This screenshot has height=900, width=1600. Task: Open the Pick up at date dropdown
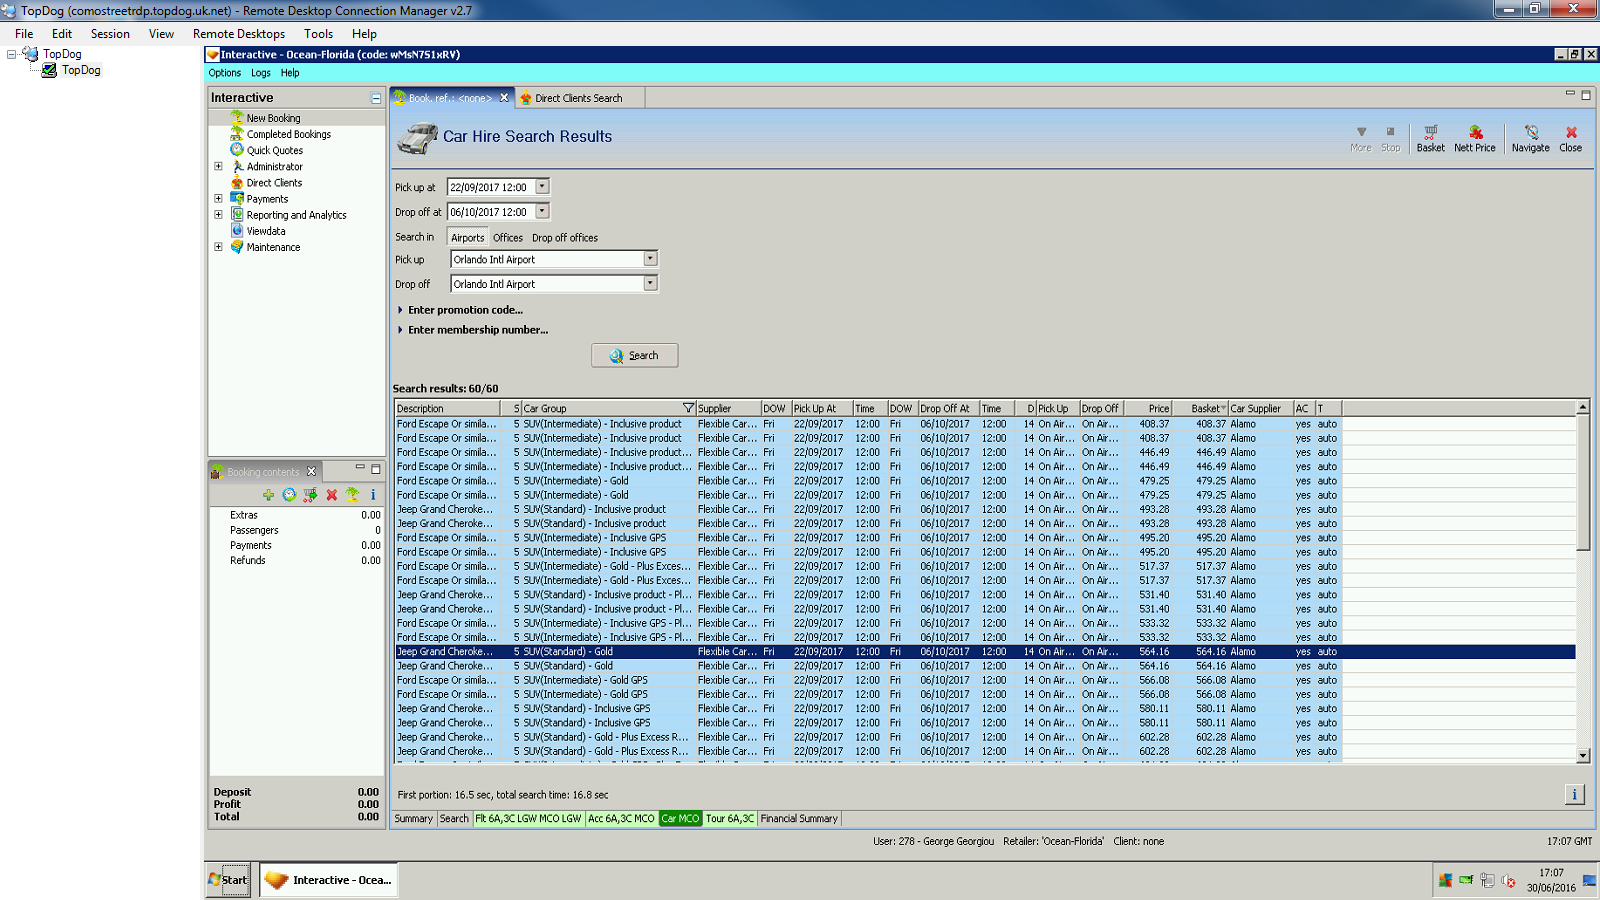coord(542,187)
